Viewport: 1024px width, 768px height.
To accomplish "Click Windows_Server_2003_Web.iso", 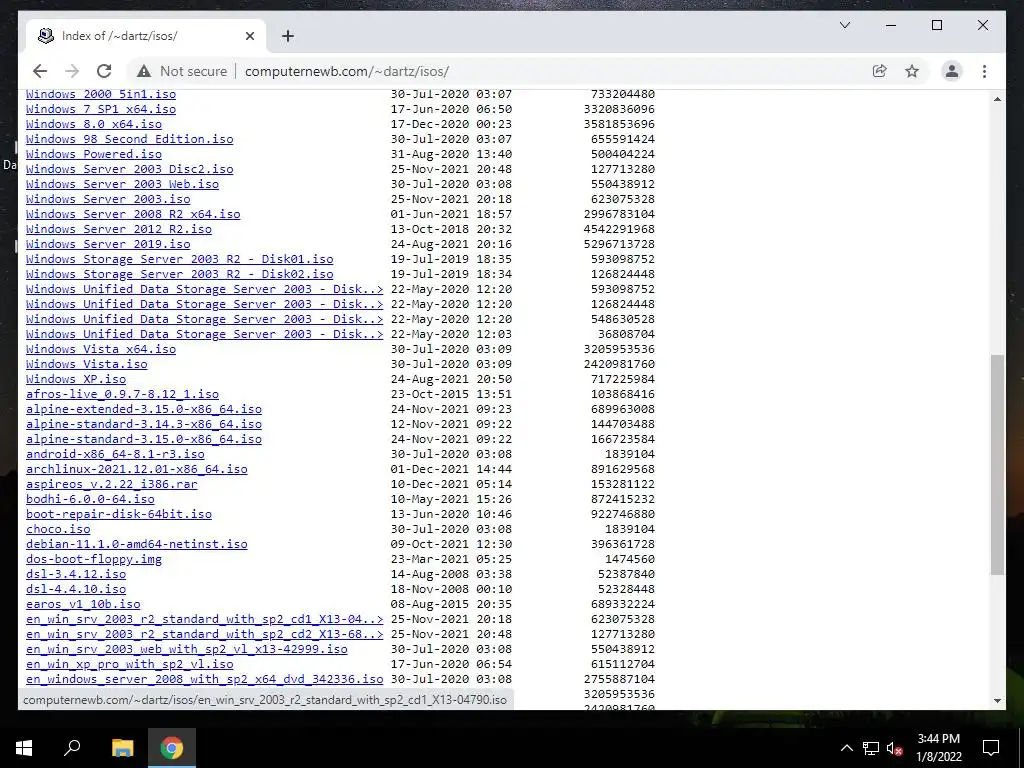I will click(x=122, y=184).
